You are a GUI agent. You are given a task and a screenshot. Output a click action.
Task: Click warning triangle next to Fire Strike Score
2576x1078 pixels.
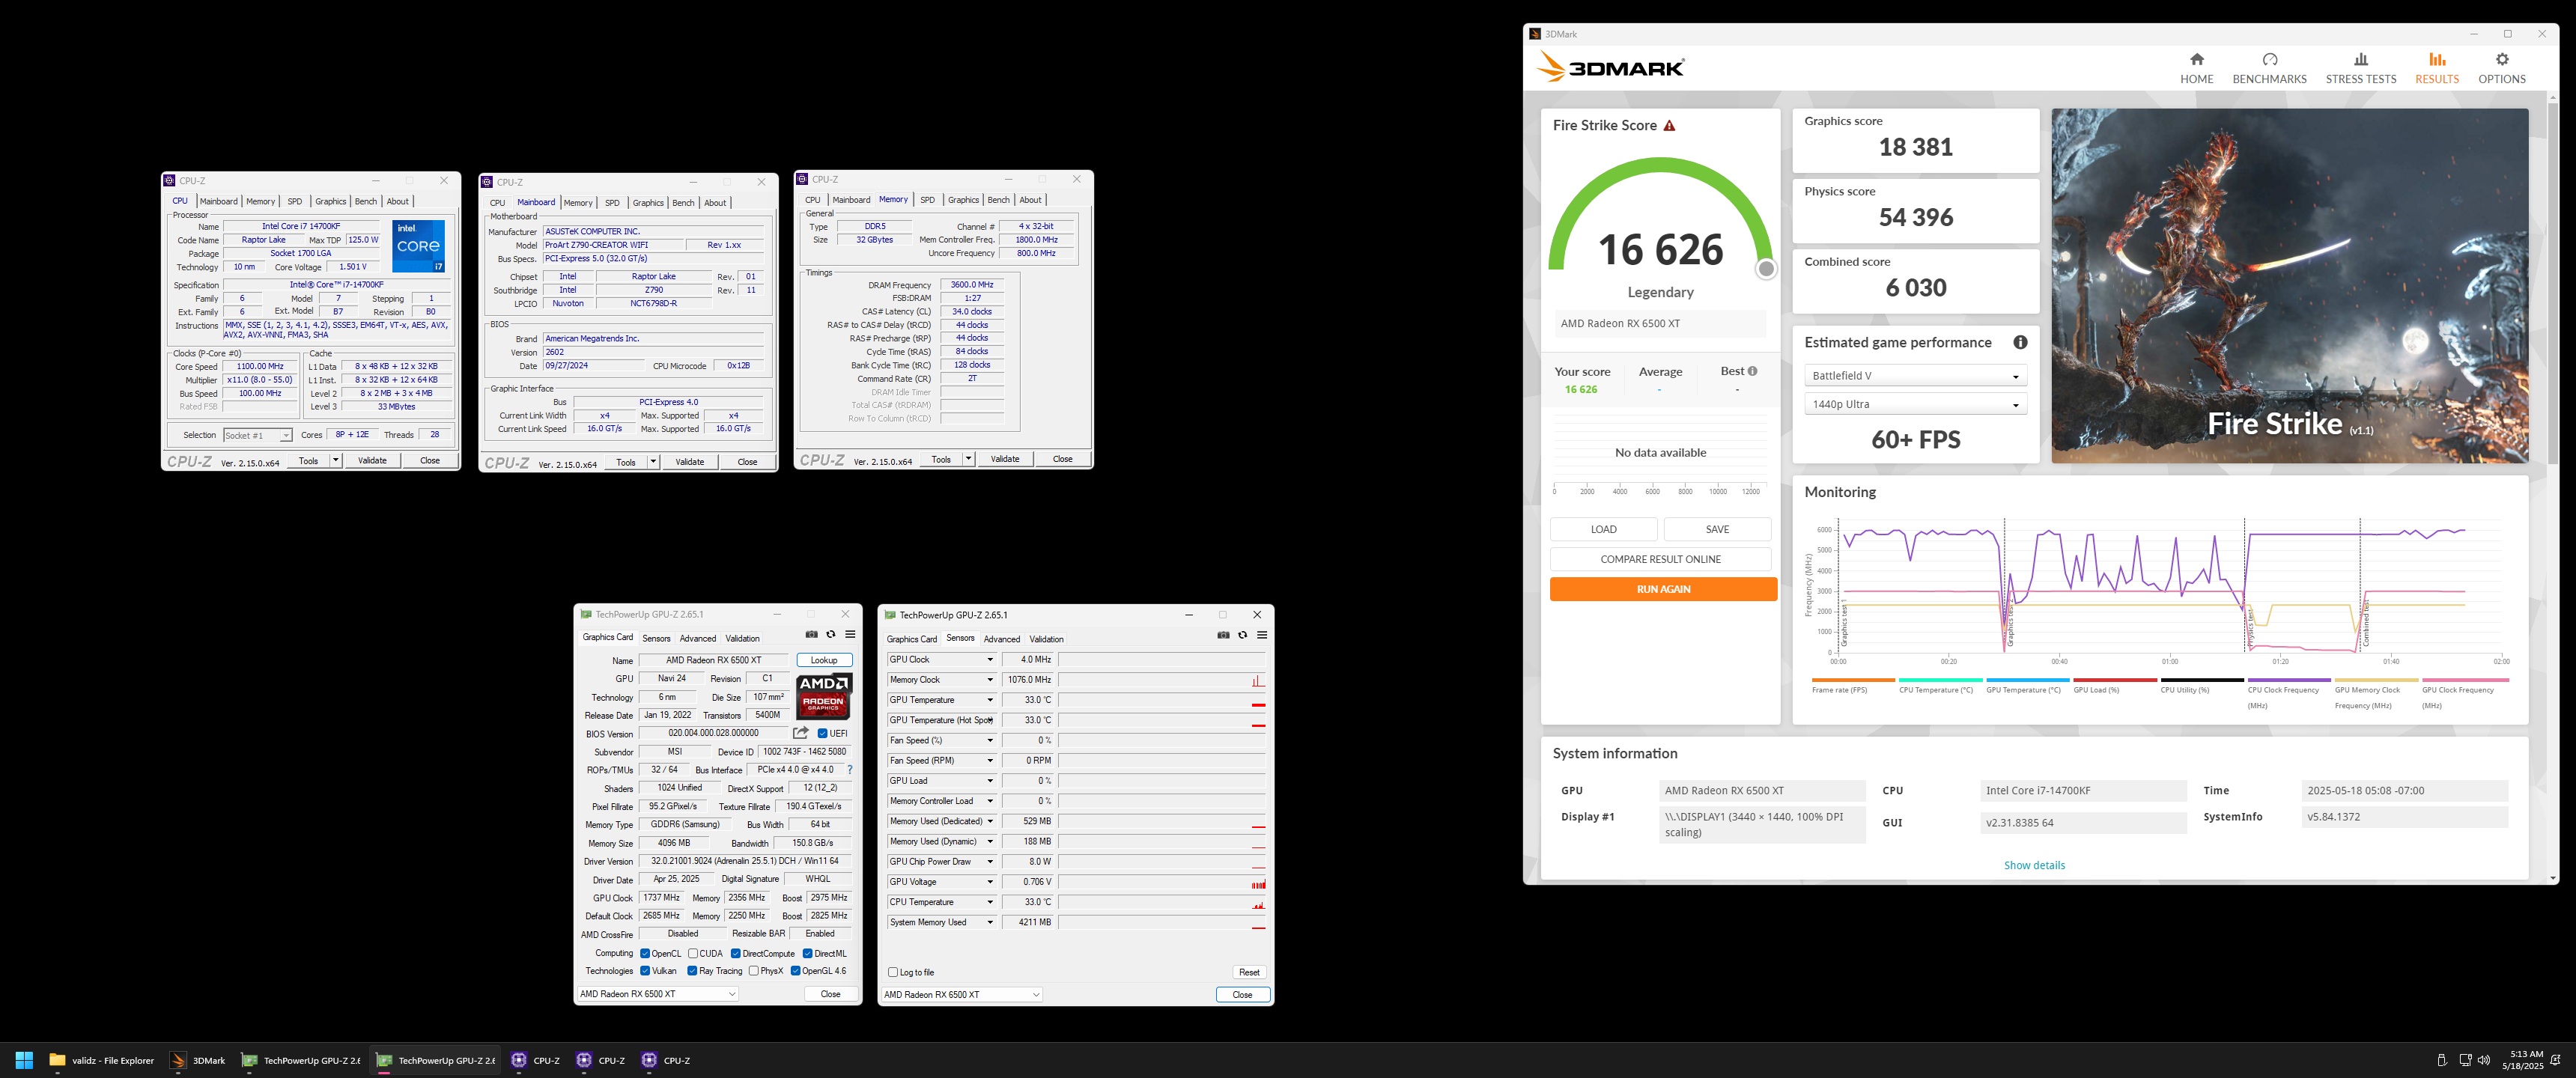click(x=1669, y=125)
